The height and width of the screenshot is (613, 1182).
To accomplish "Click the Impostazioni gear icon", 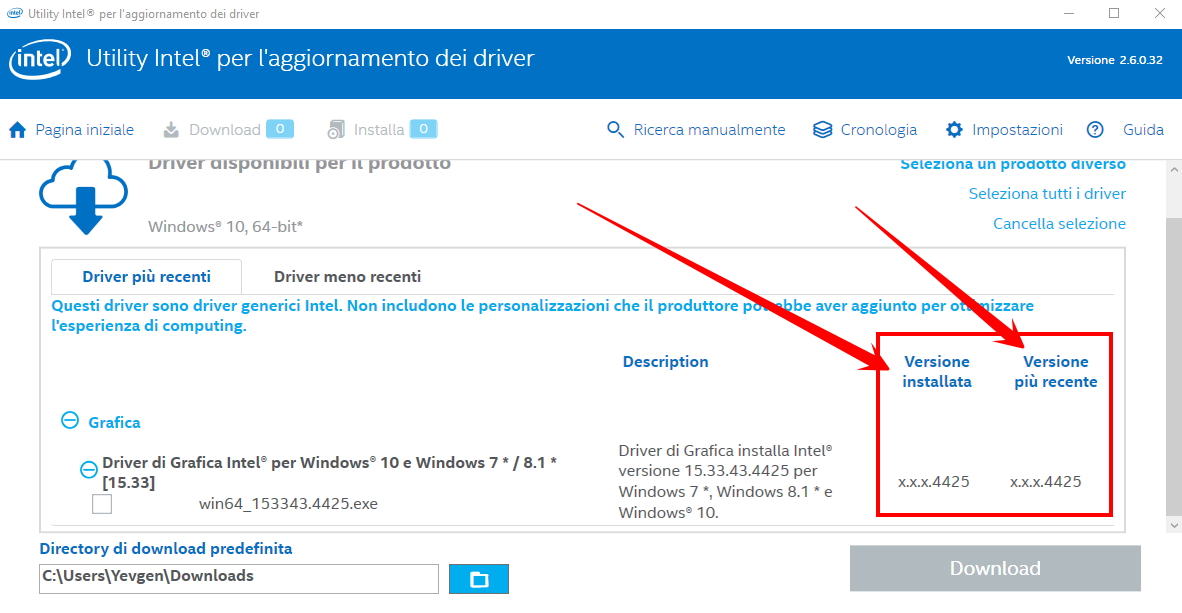I will [954, 130].
